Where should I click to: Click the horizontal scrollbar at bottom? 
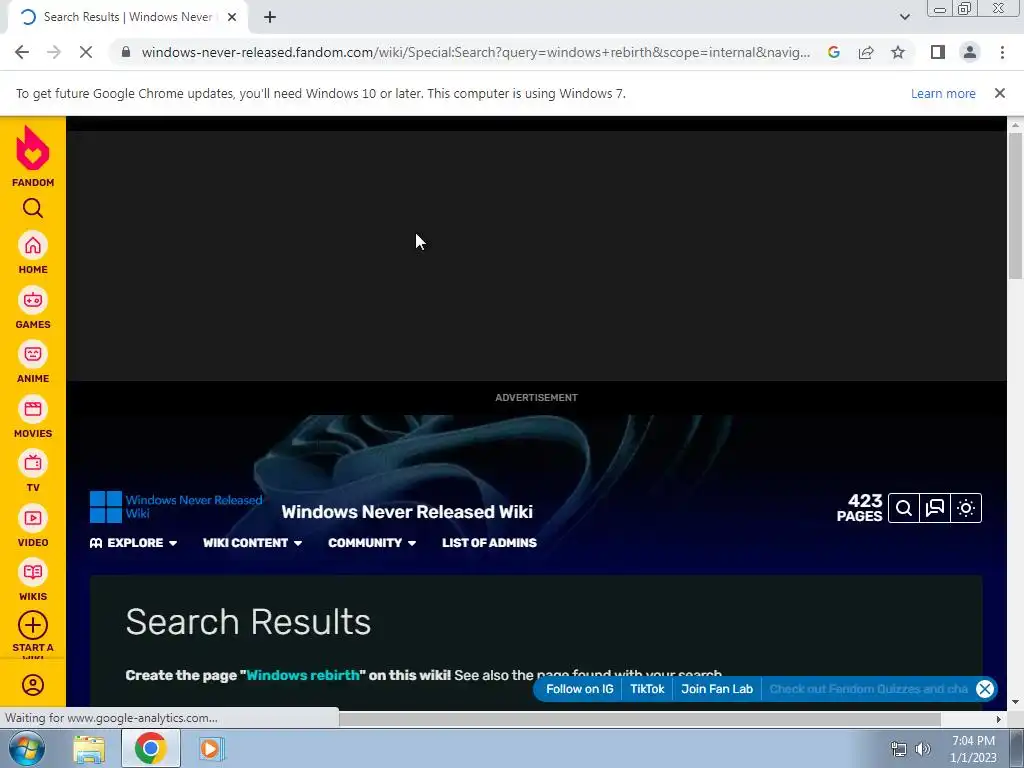[640, 719]
